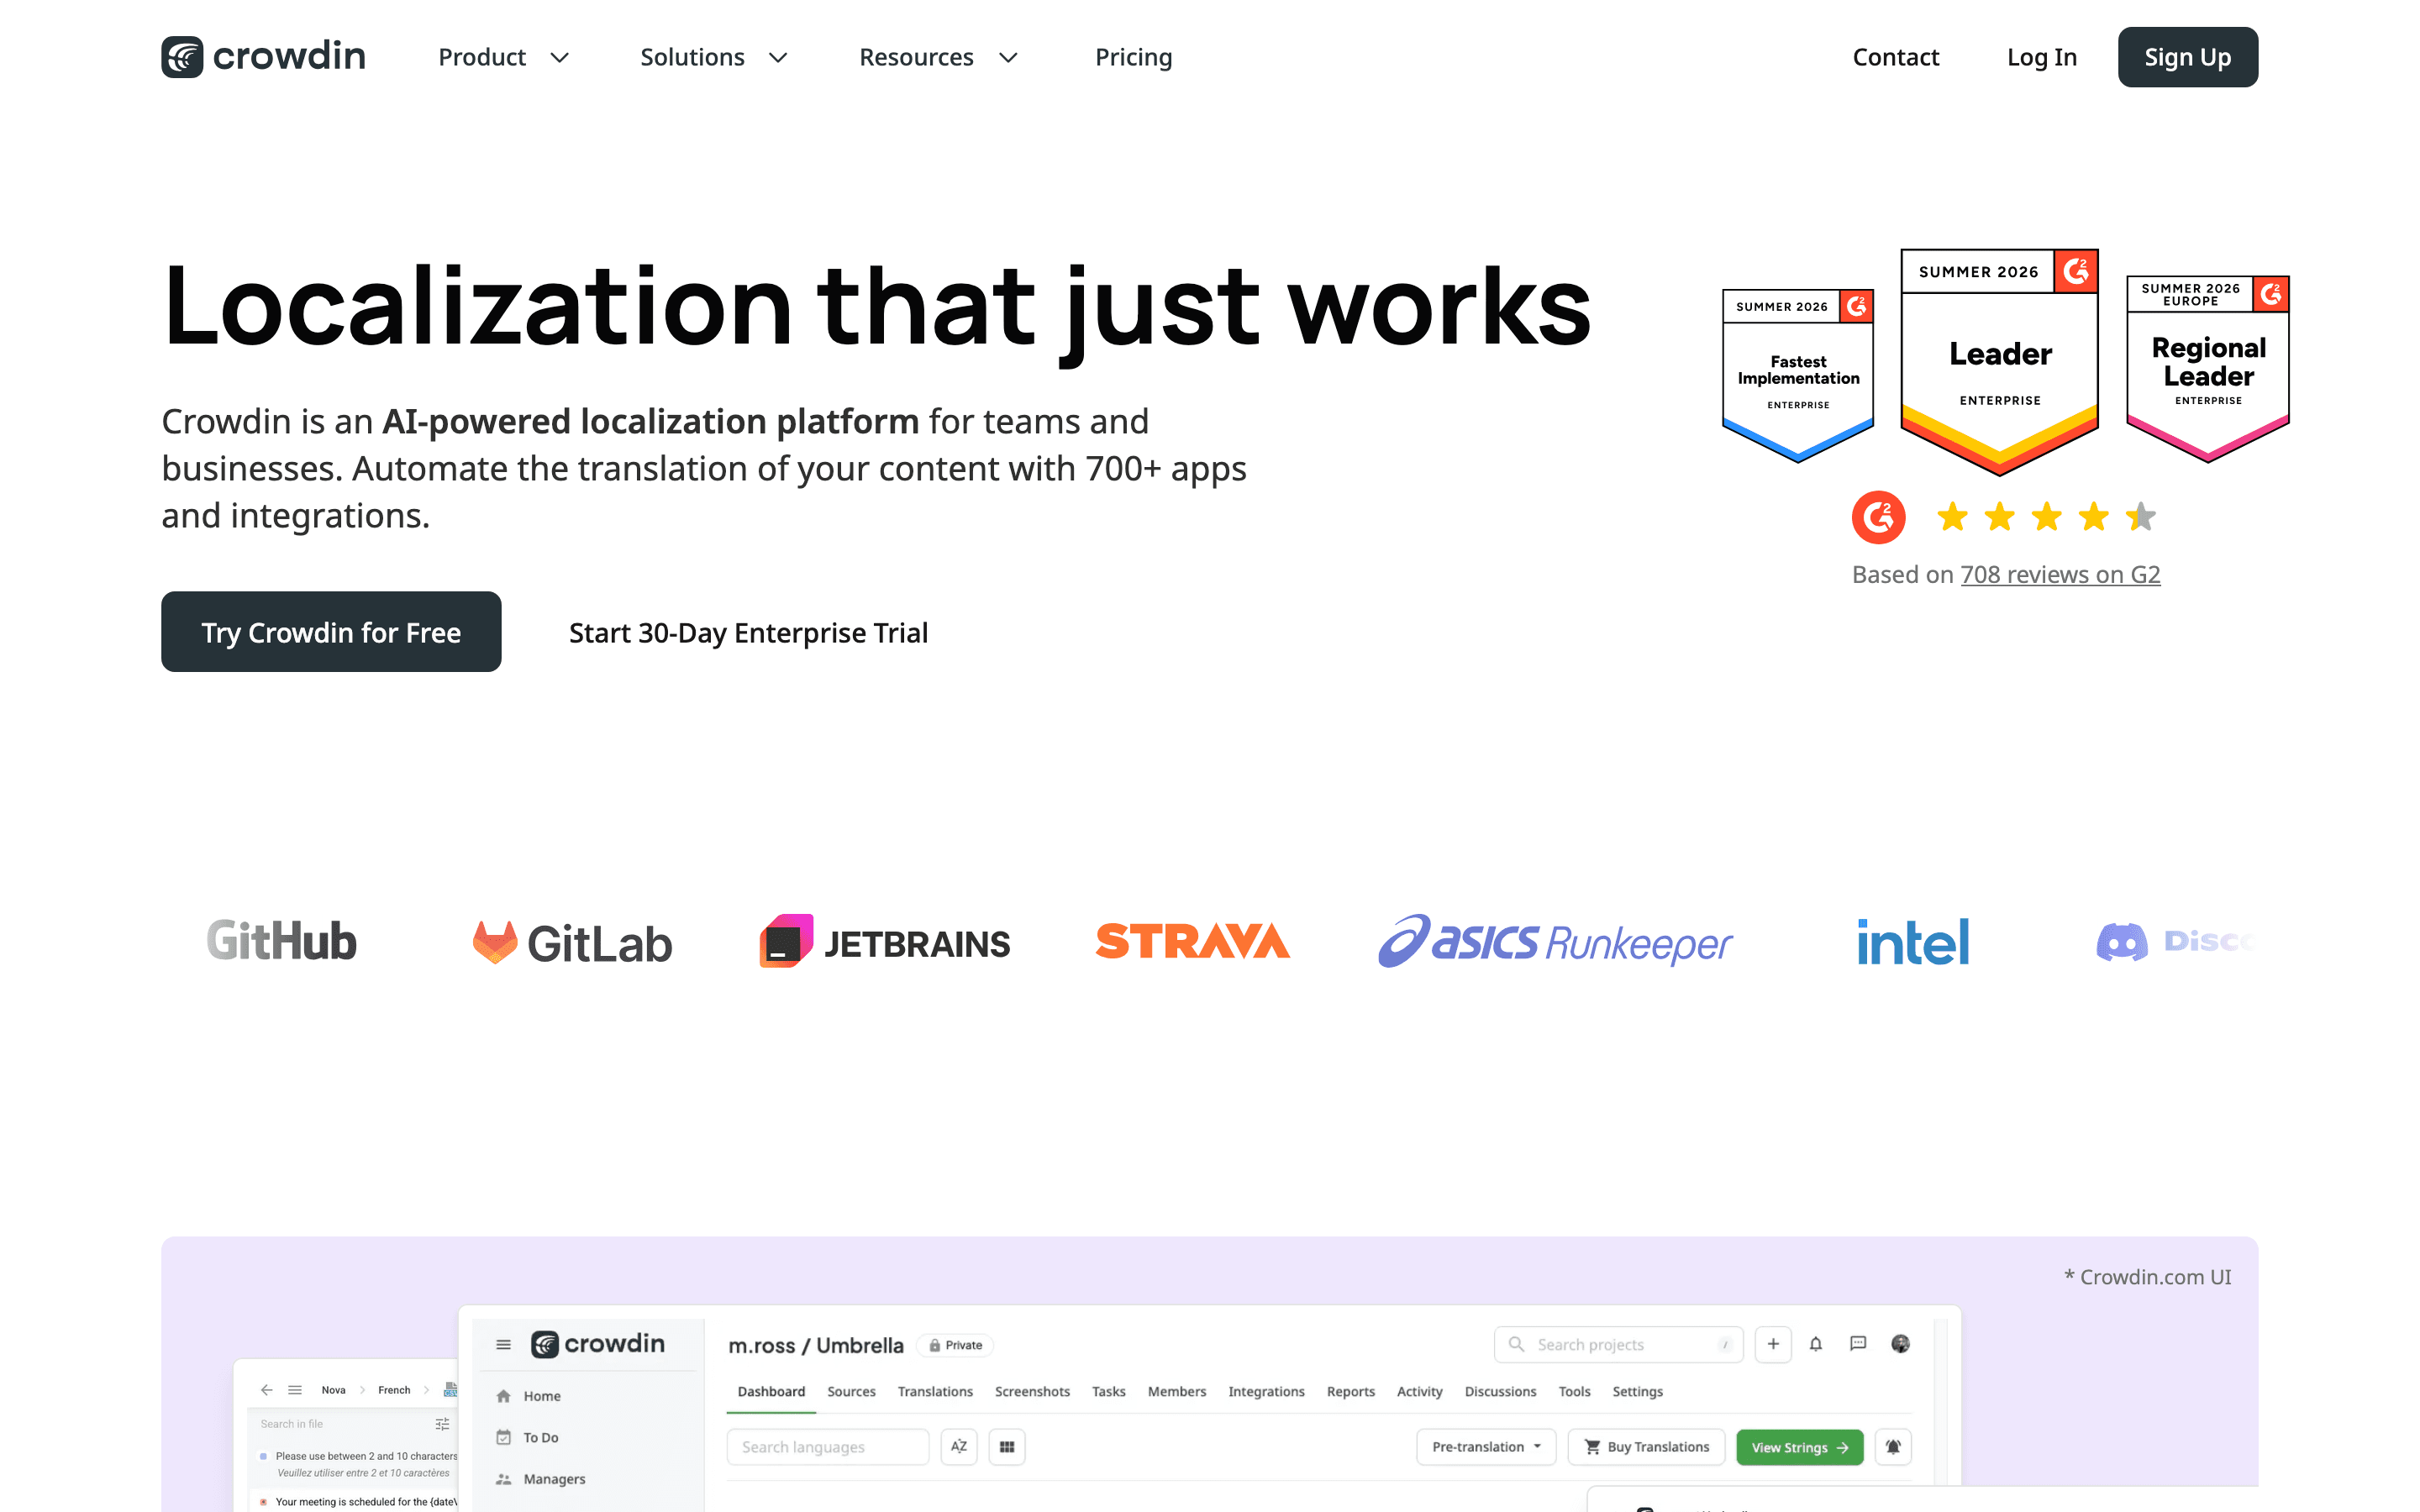Click the Crowdin logo inside dashboard preview

pyautogui.click(x=597, y=1343)
